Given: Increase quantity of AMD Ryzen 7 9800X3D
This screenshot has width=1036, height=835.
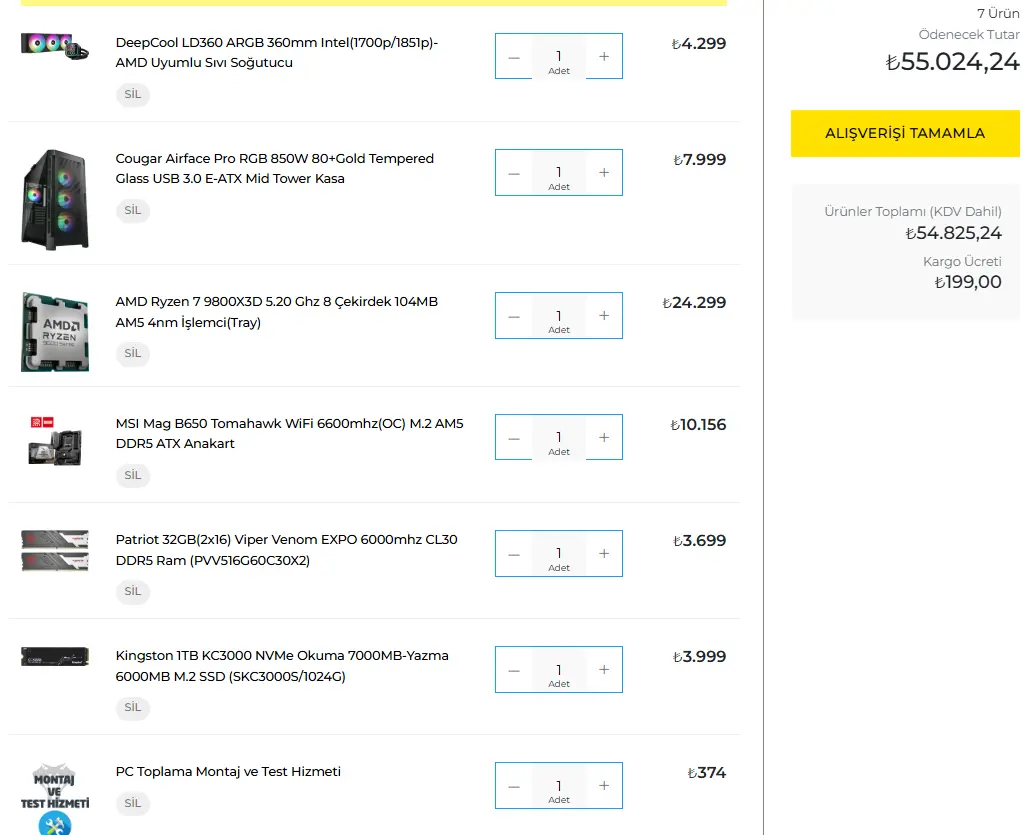Looking at the screenshot, I should [604, 316].
